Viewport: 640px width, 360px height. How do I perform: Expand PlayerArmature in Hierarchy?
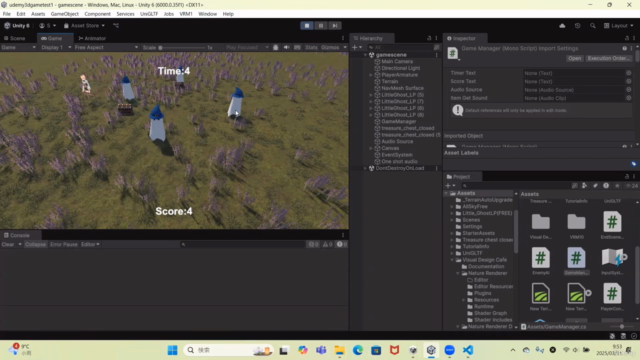click(x=371, y=75)
